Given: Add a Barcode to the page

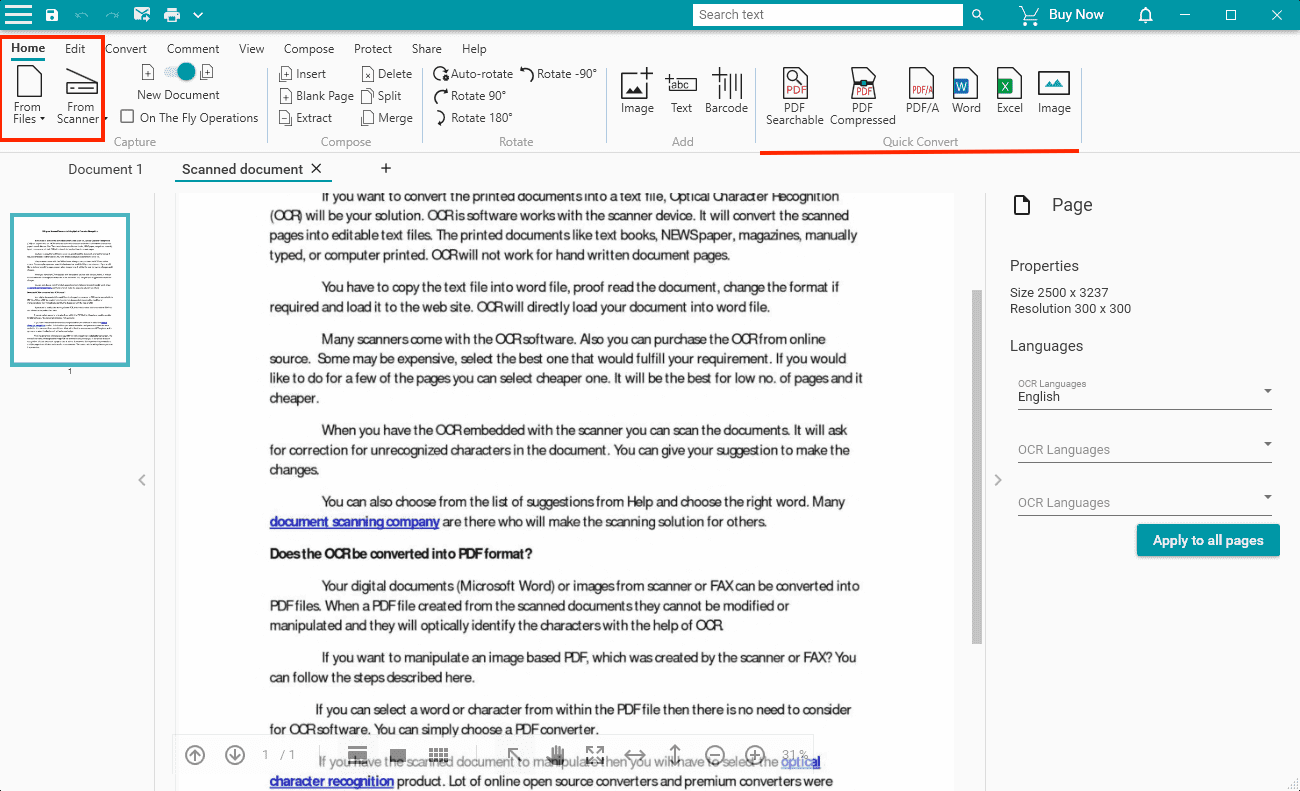Looking at the screenshot, I should click(726, 86).
